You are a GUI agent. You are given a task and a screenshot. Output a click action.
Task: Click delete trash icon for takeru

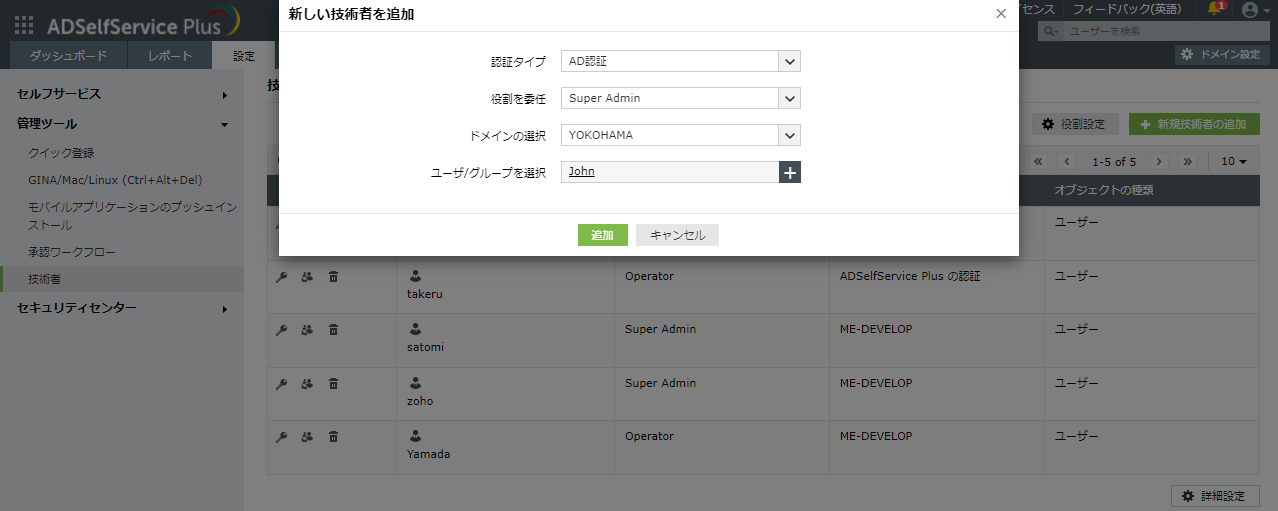coord(334,275)
